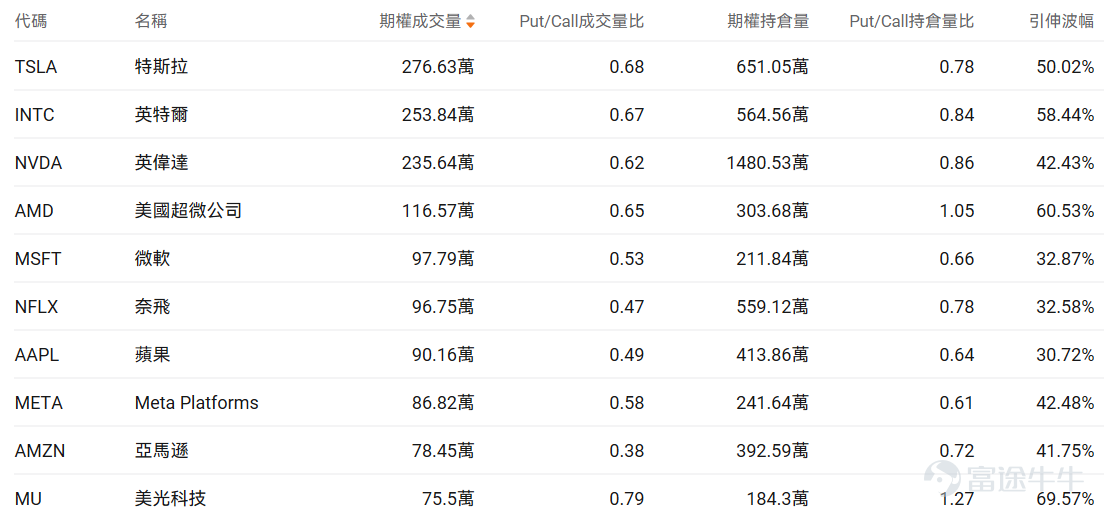
Task: Select the stock name 美國超微公司
Action: pos(188,211)
